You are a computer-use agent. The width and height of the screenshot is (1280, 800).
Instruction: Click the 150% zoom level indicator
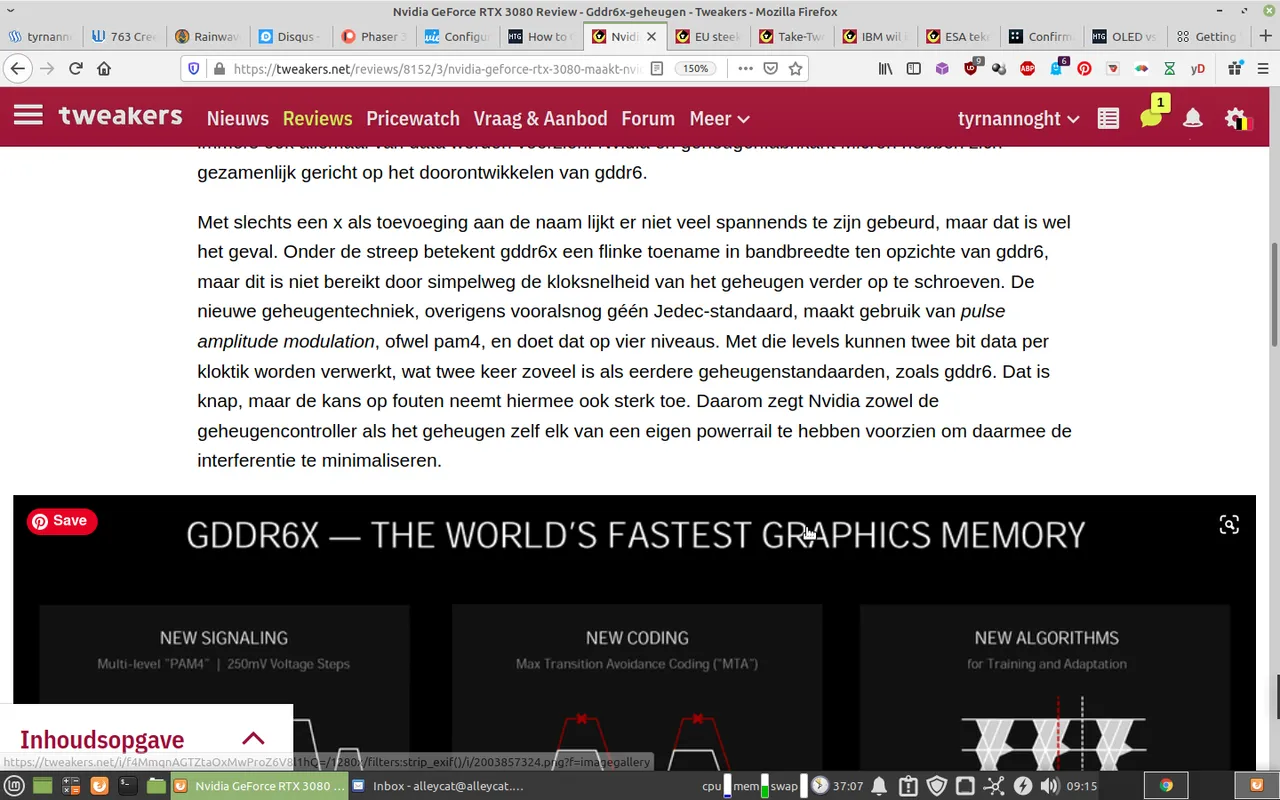[695, 69]
